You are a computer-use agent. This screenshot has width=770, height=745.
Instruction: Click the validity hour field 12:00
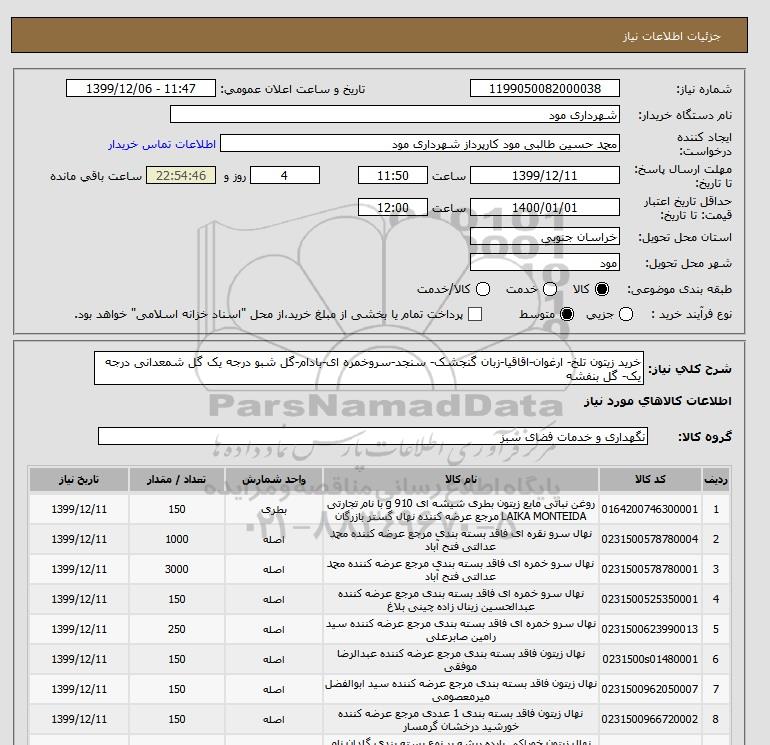coord(393,207)
